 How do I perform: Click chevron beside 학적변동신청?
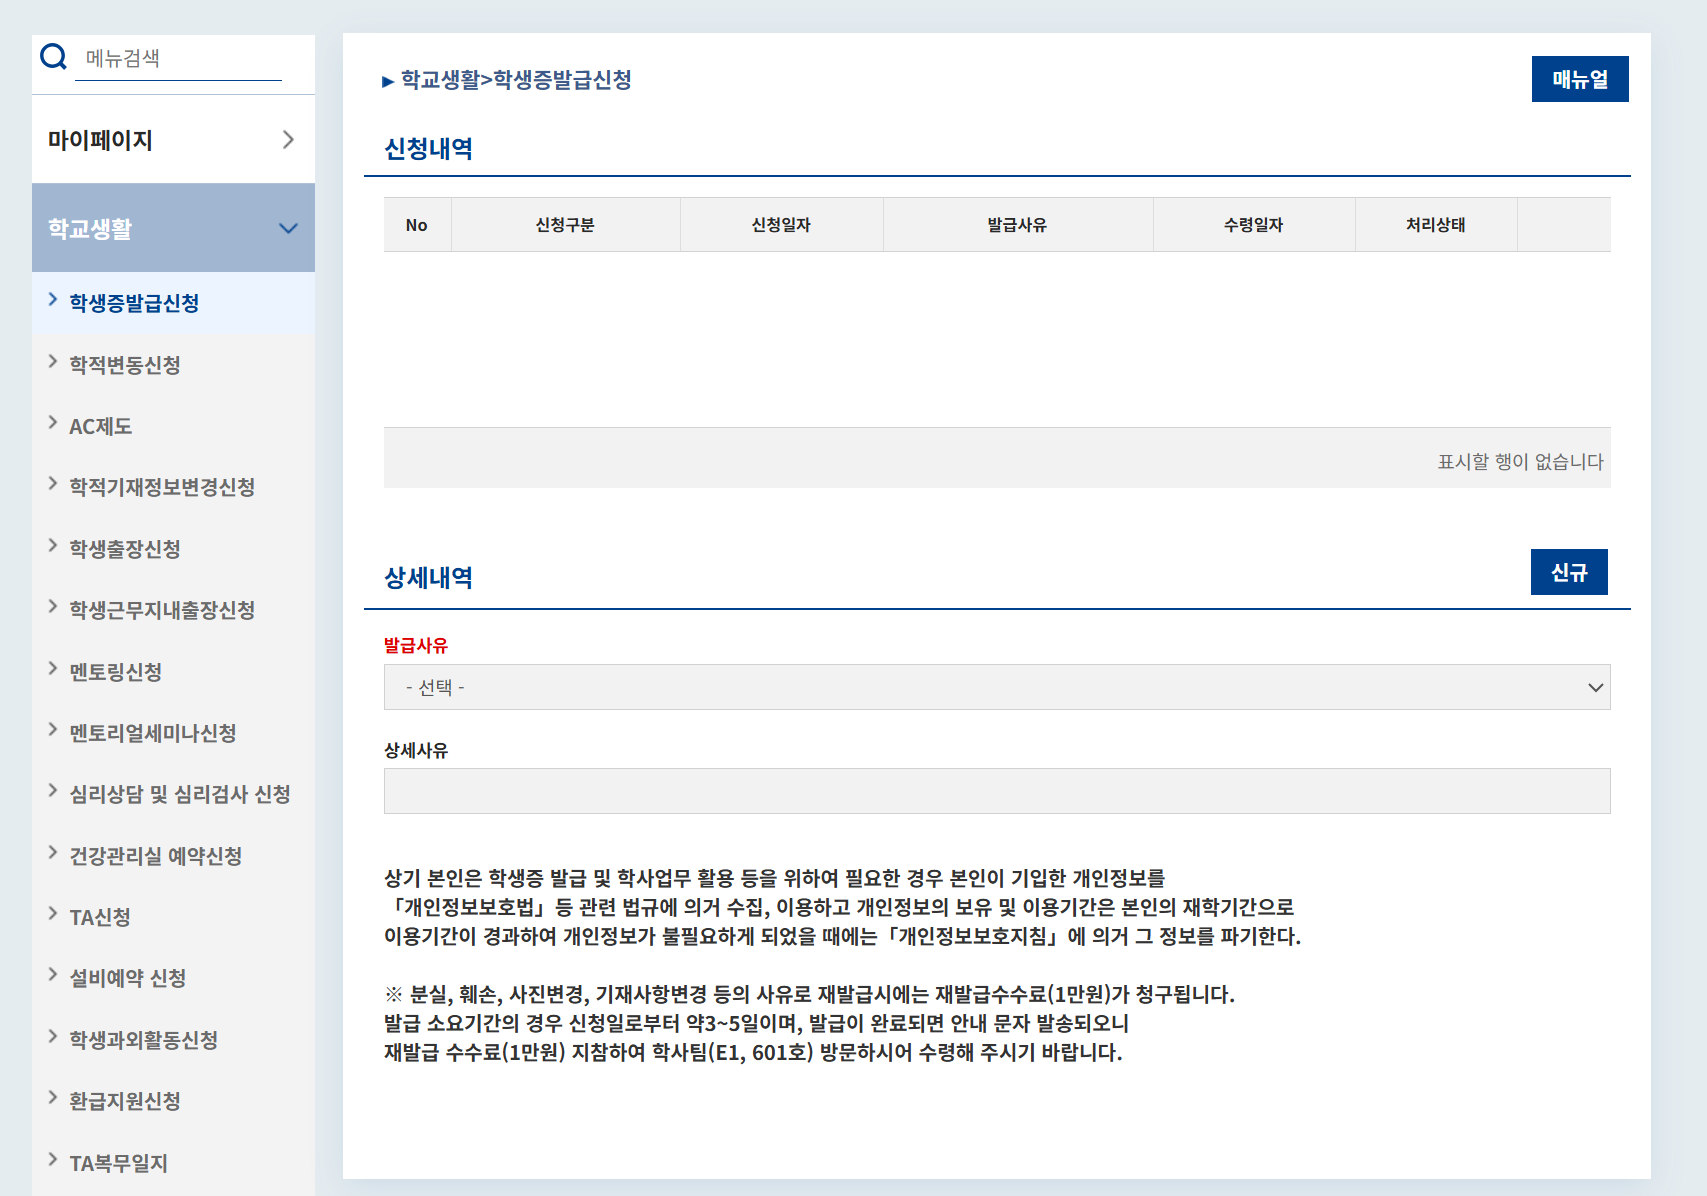point(53,361)
